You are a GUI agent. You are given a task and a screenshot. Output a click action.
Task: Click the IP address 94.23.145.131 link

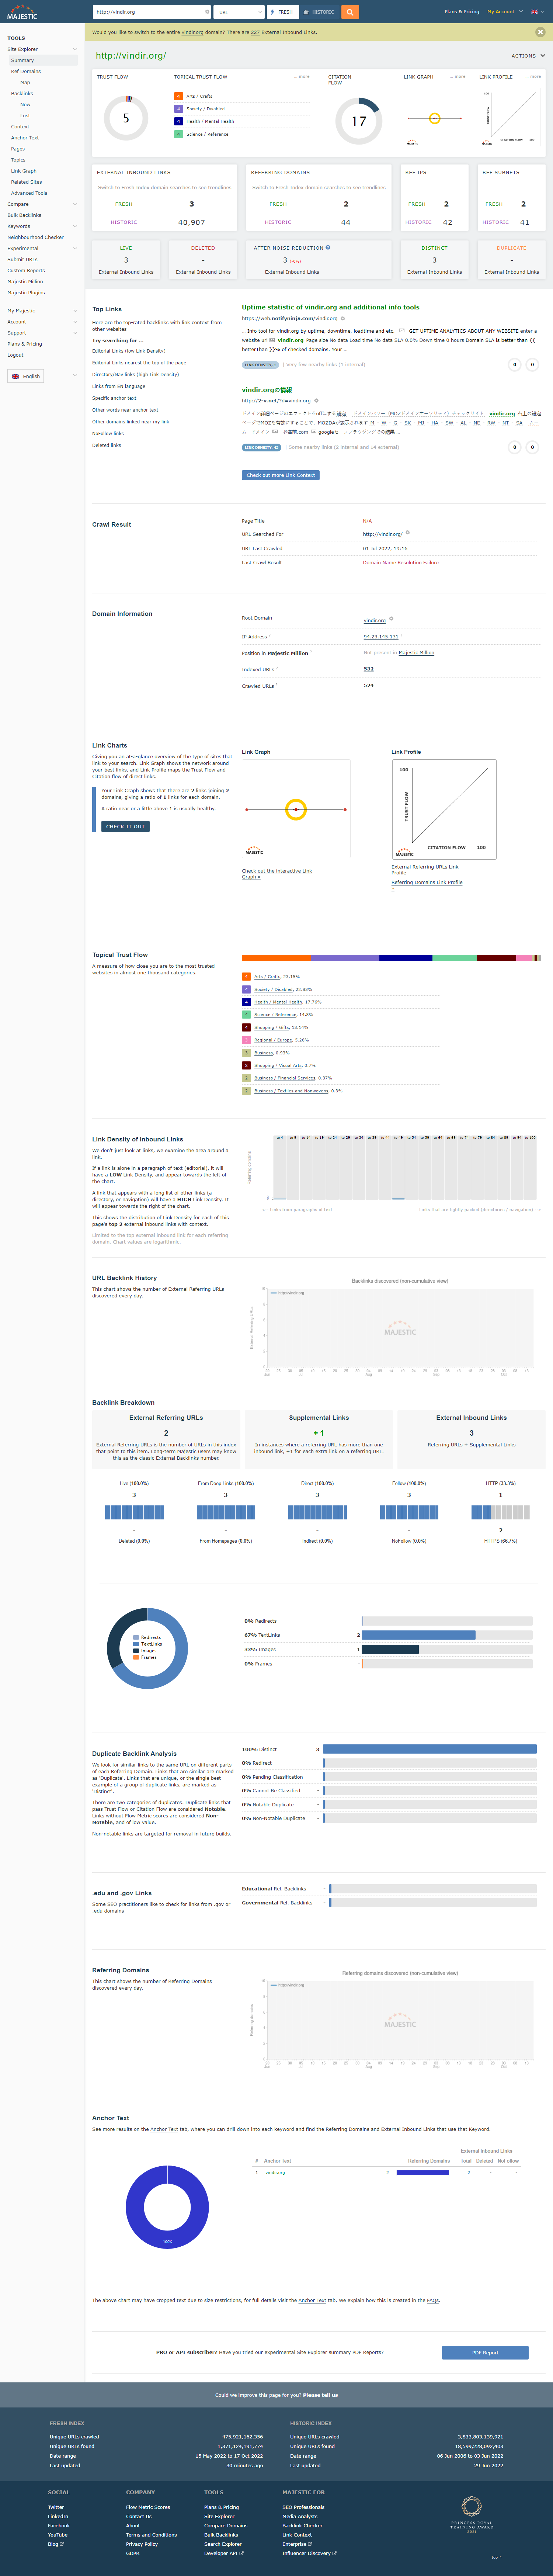click(x=380, y=636)
